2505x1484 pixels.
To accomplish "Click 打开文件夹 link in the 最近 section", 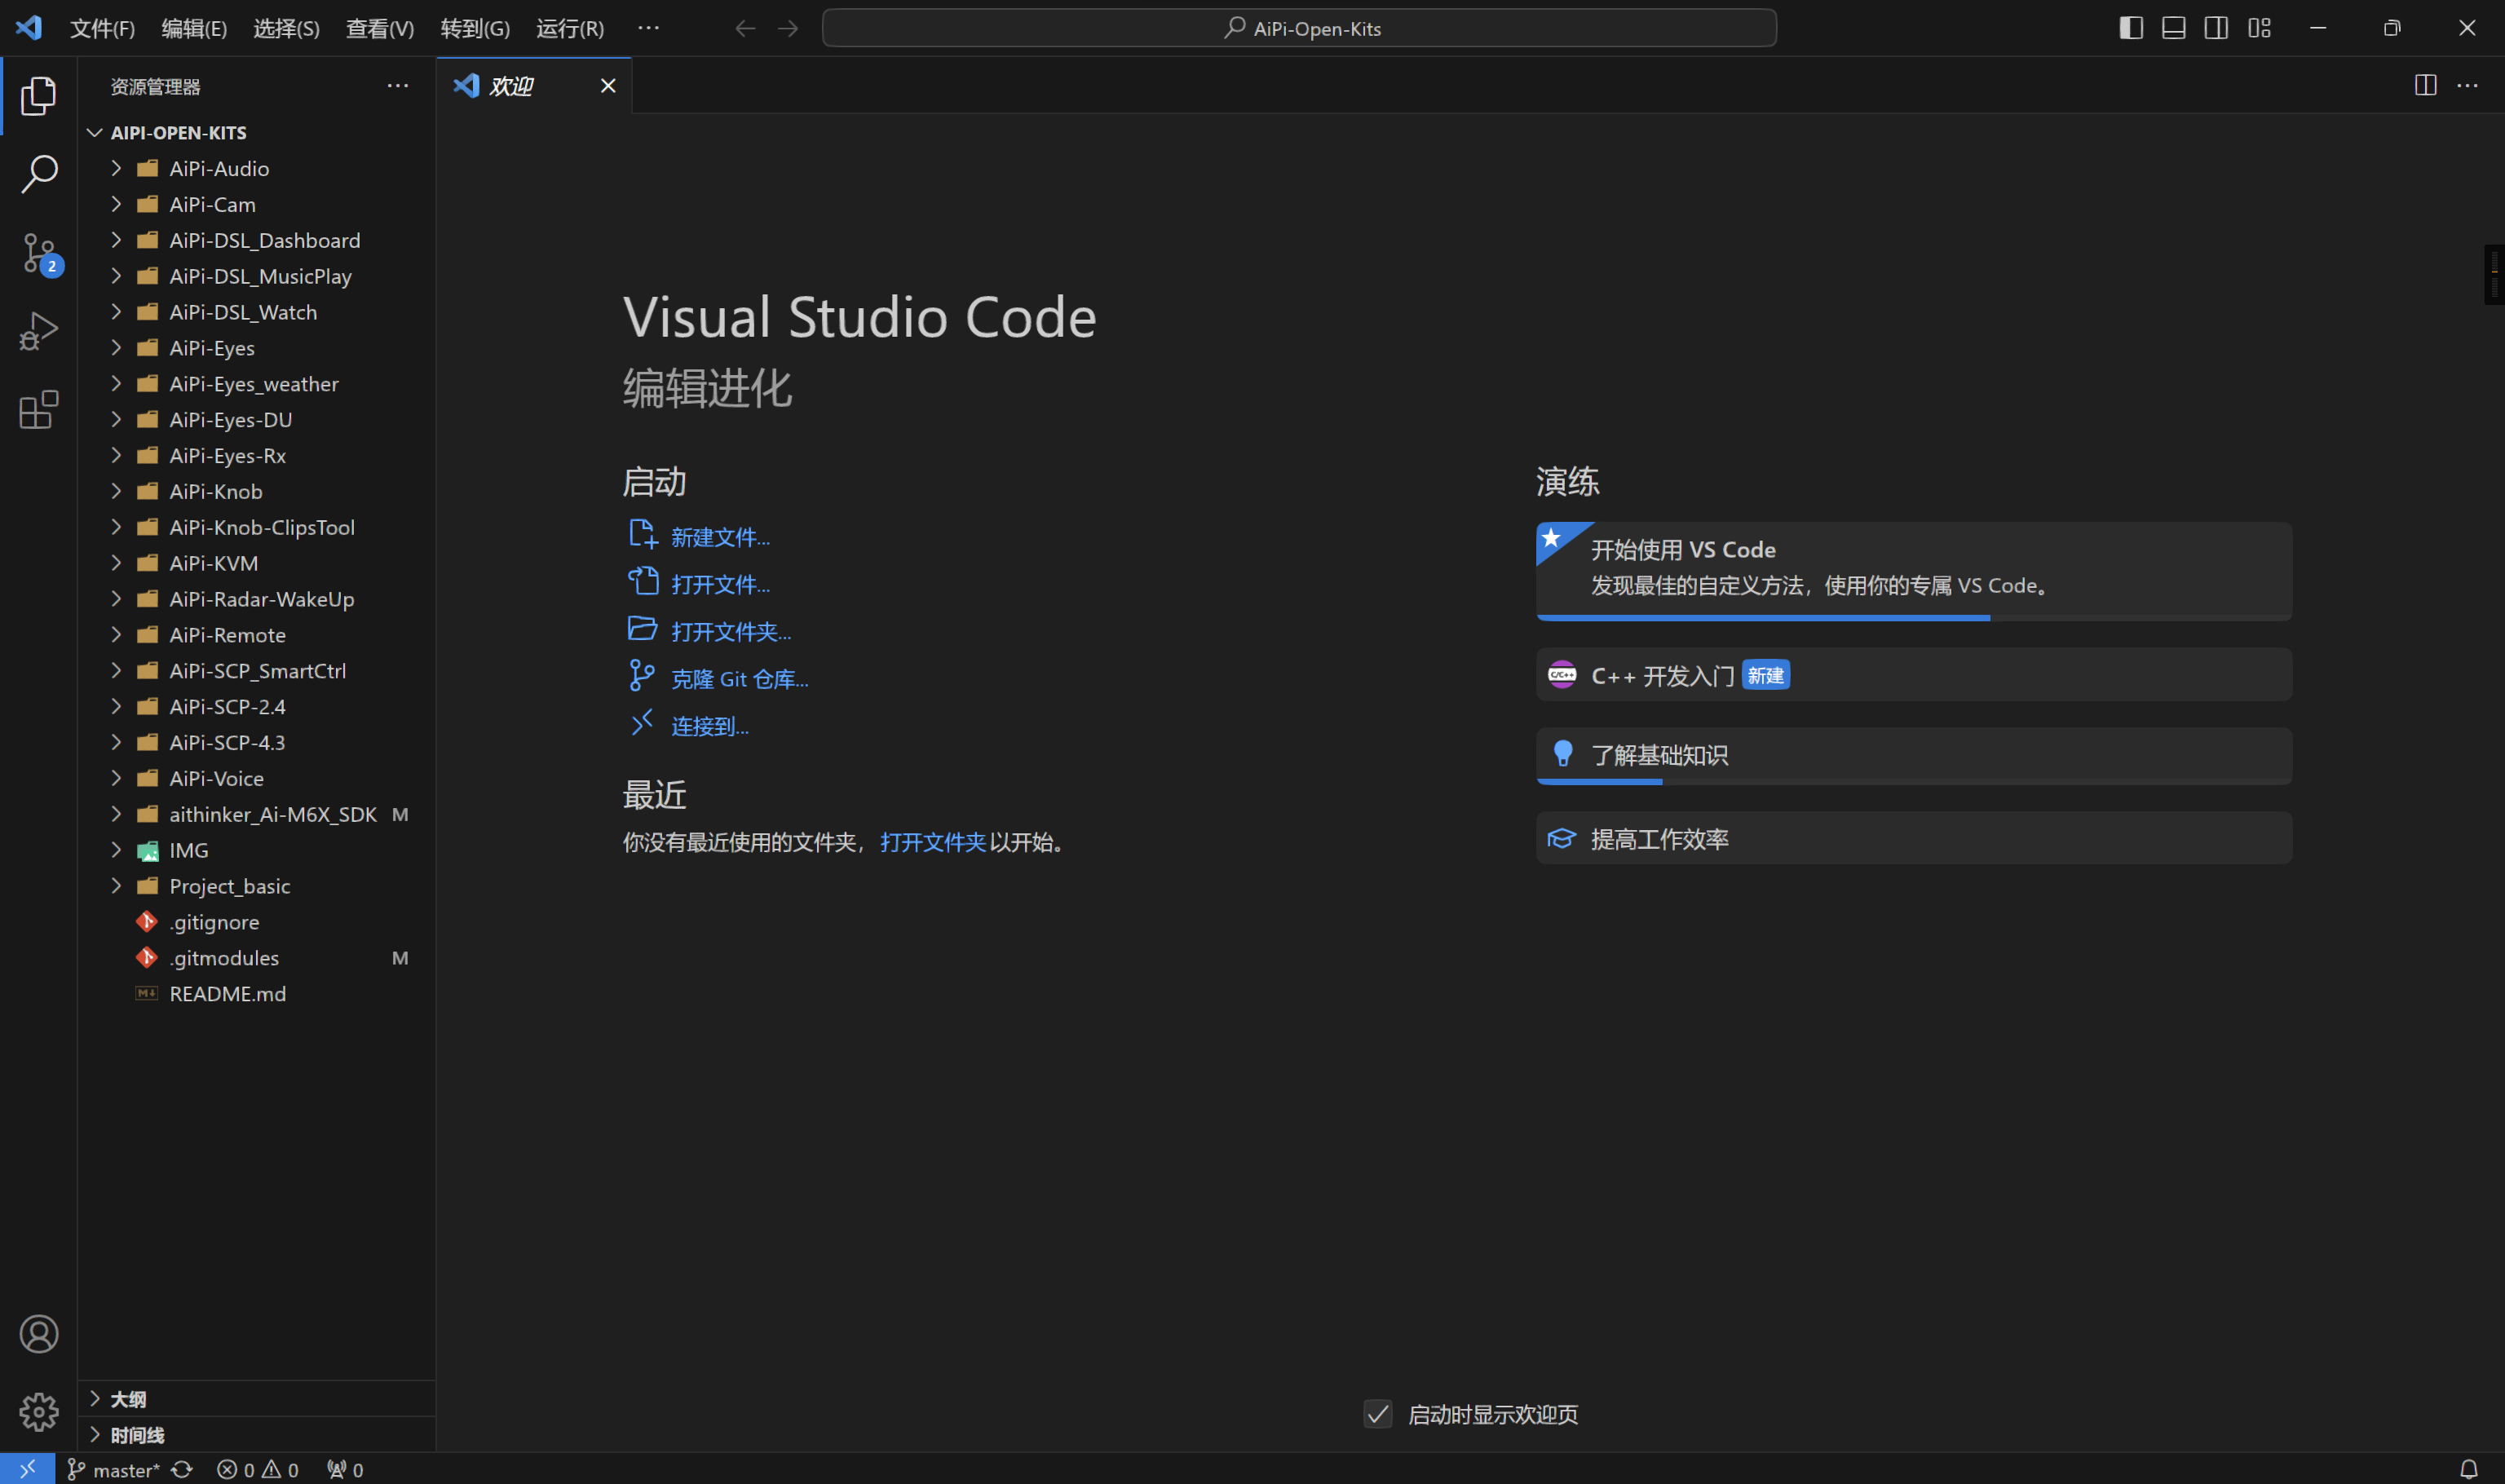I will click(x=932, y=842).
